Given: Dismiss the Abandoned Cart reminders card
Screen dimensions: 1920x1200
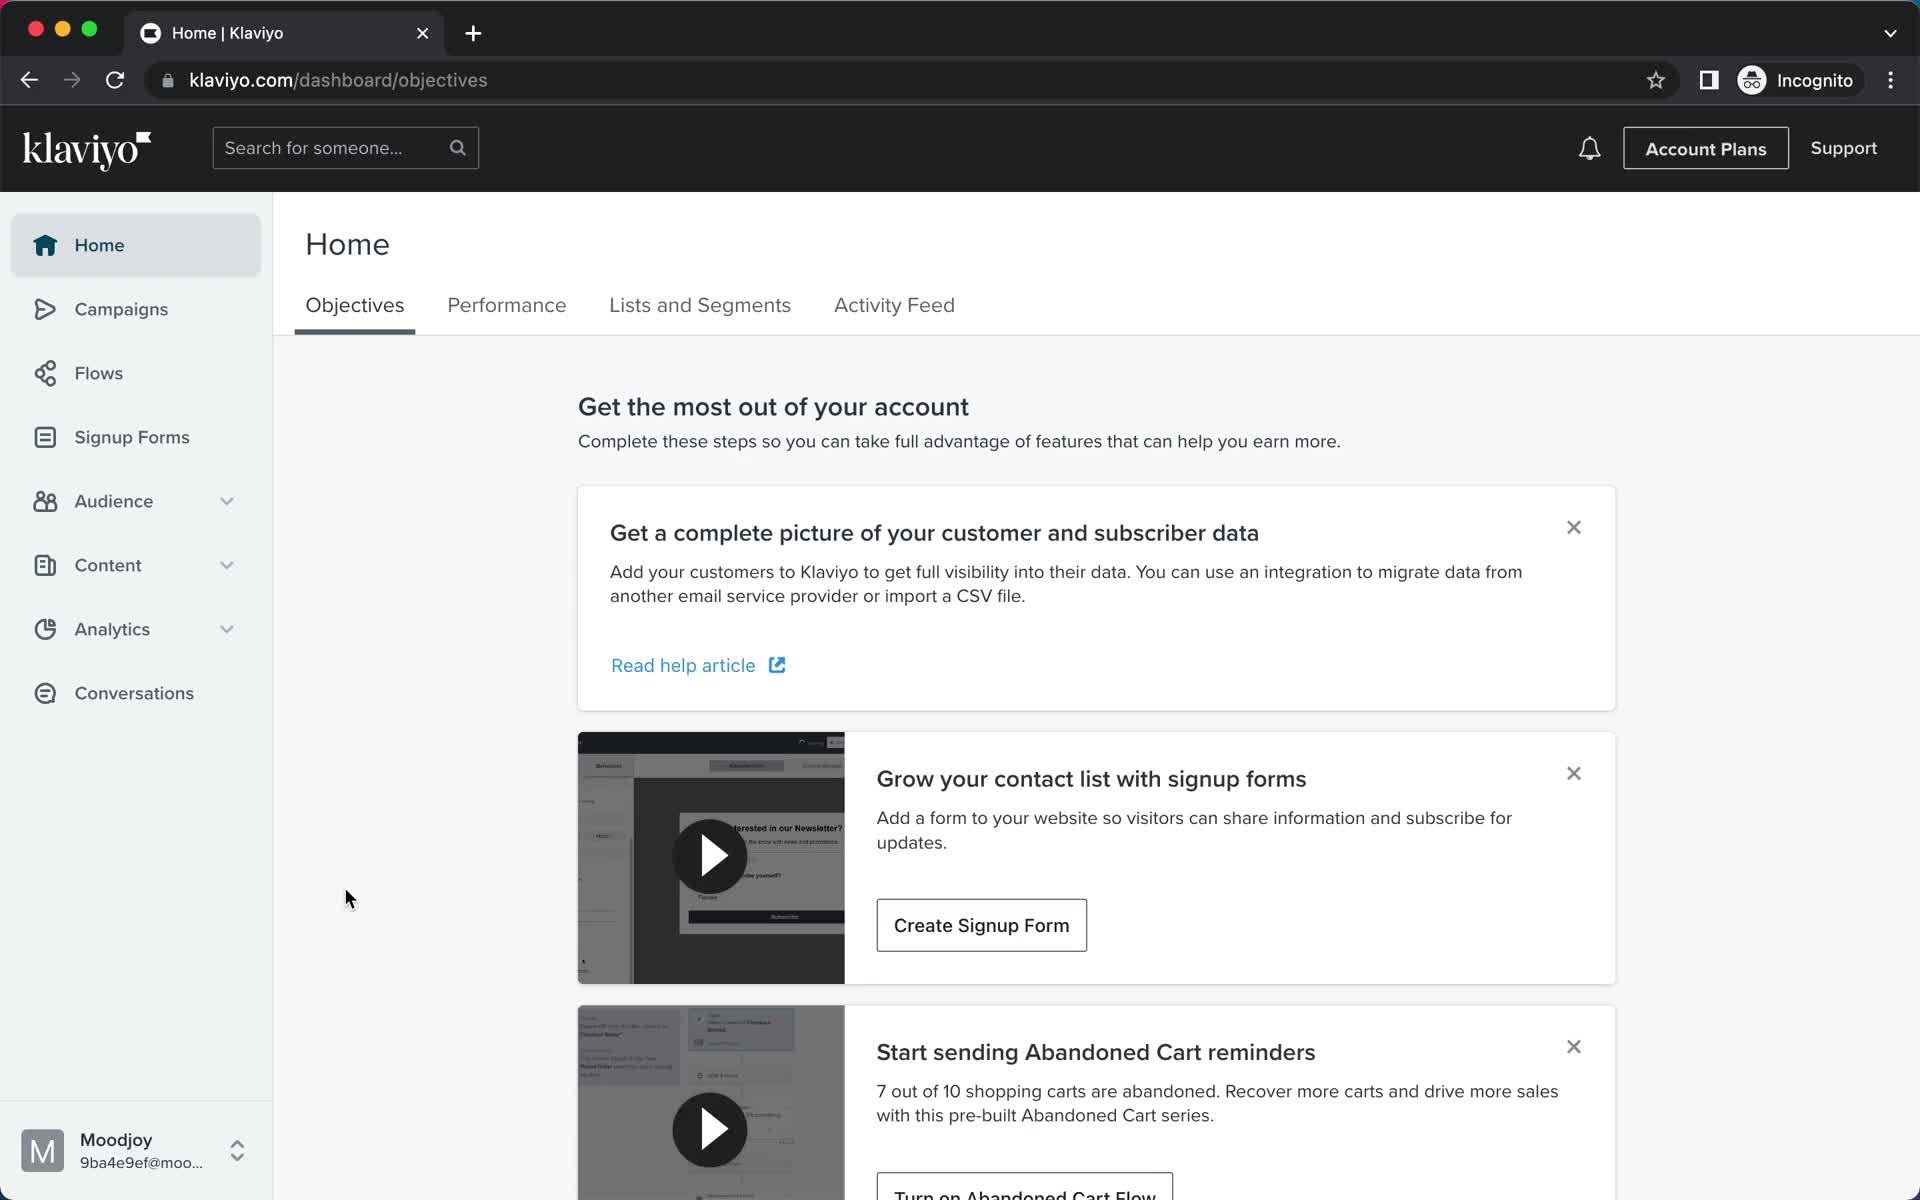Looking at the screenshot, I should click(x=1574, y=1047).
